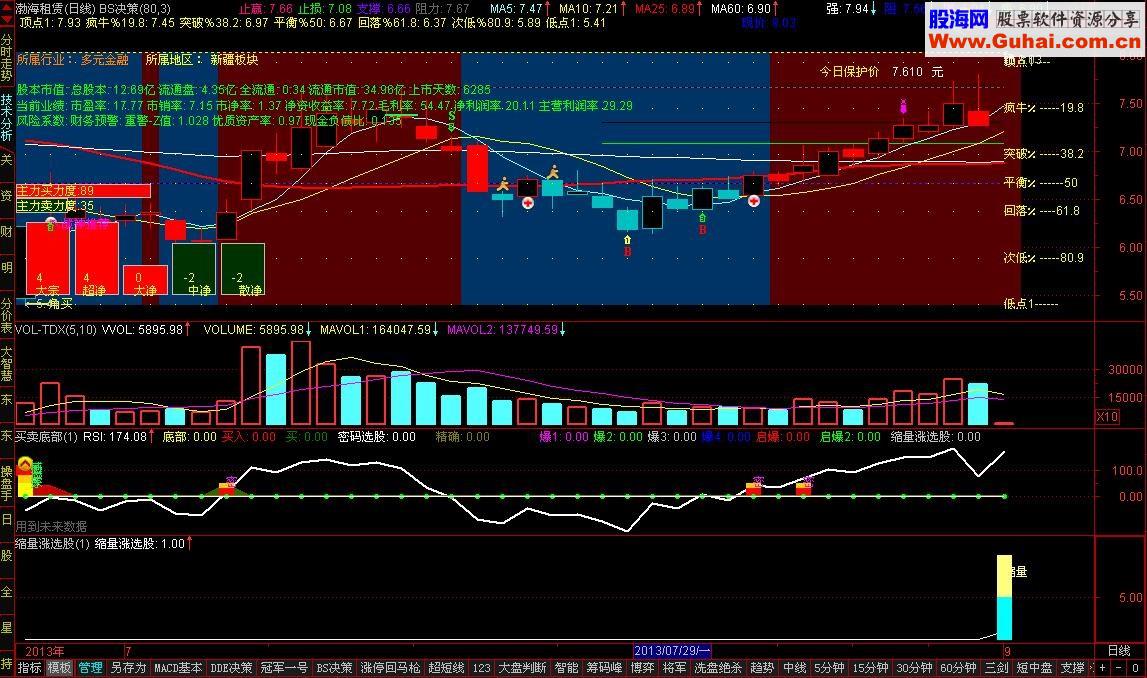Screen dimensions: 1147x678
Task: Select the 趋势 template
Action: click(762, 668)
